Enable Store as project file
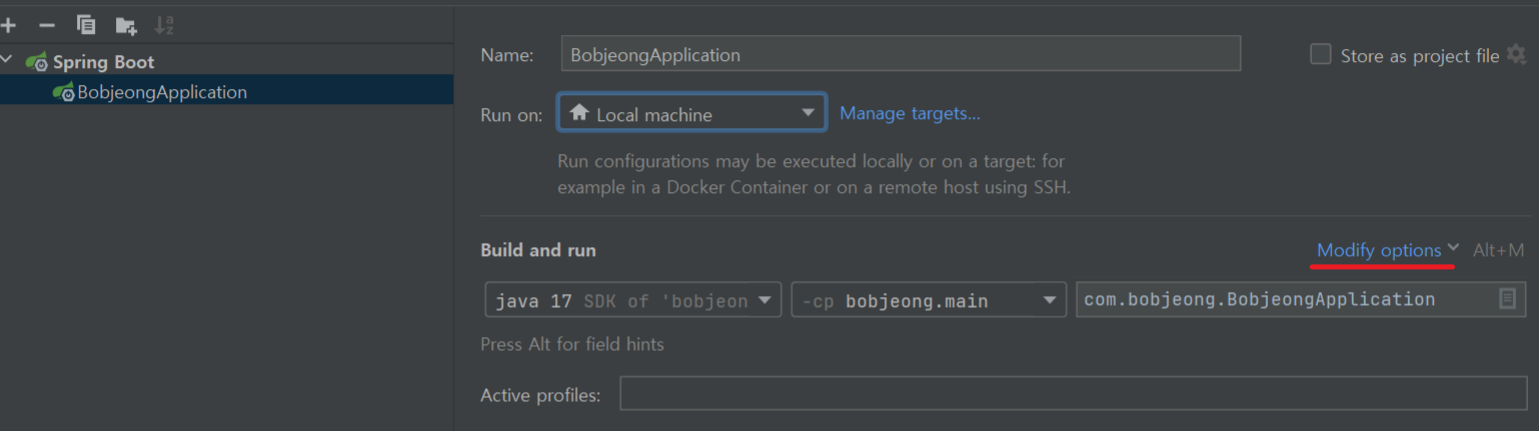Screen dimensions: 1539x431 point(1320,55)
